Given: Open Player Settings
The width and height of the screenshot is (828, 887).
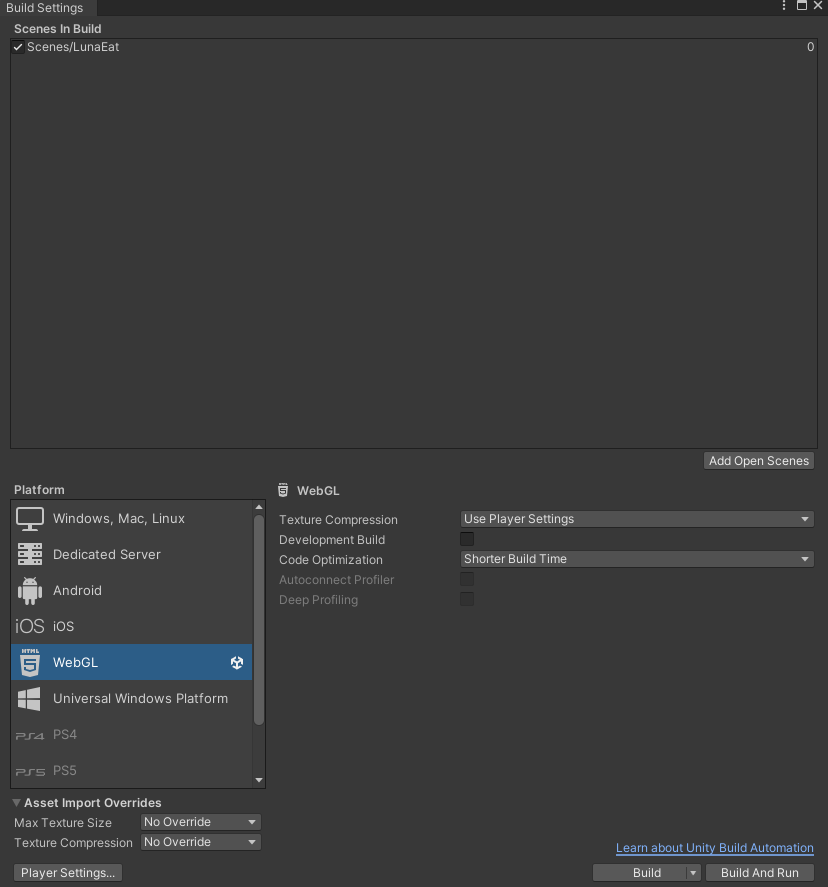Looking at the screenshot, I should coord(68,873).
